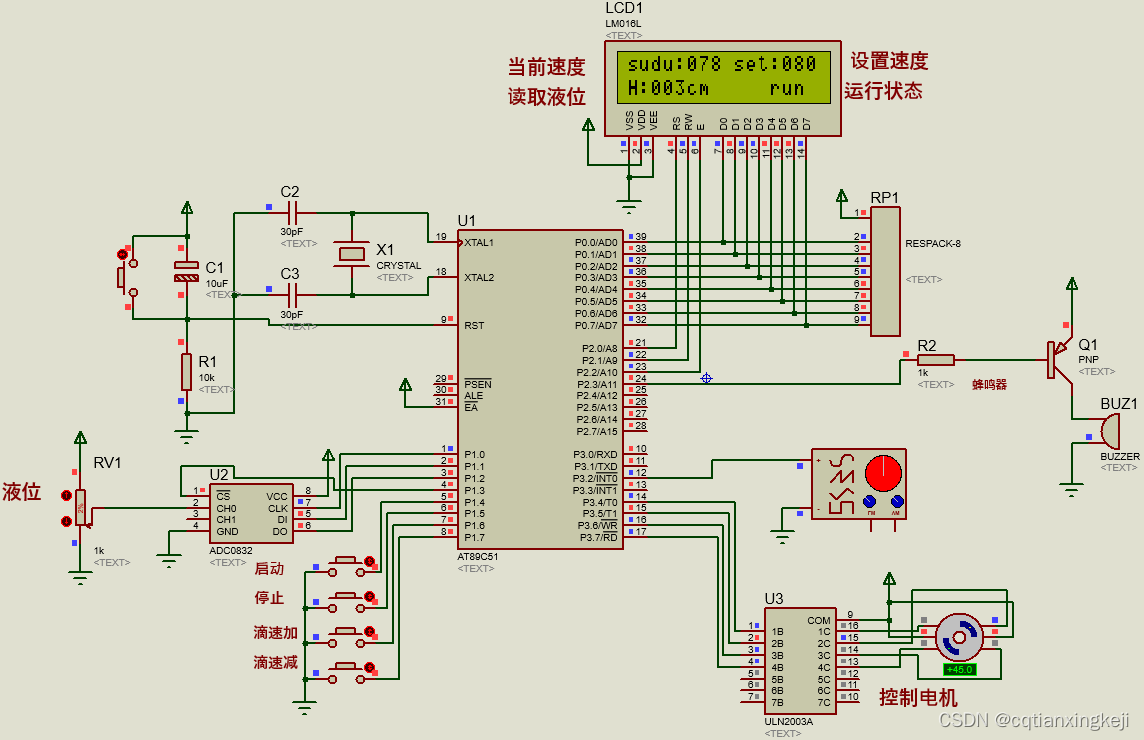Screen dimensions: 1144x740
Task: Select the ADC0832 chip U2
Action: click(252, 514)
